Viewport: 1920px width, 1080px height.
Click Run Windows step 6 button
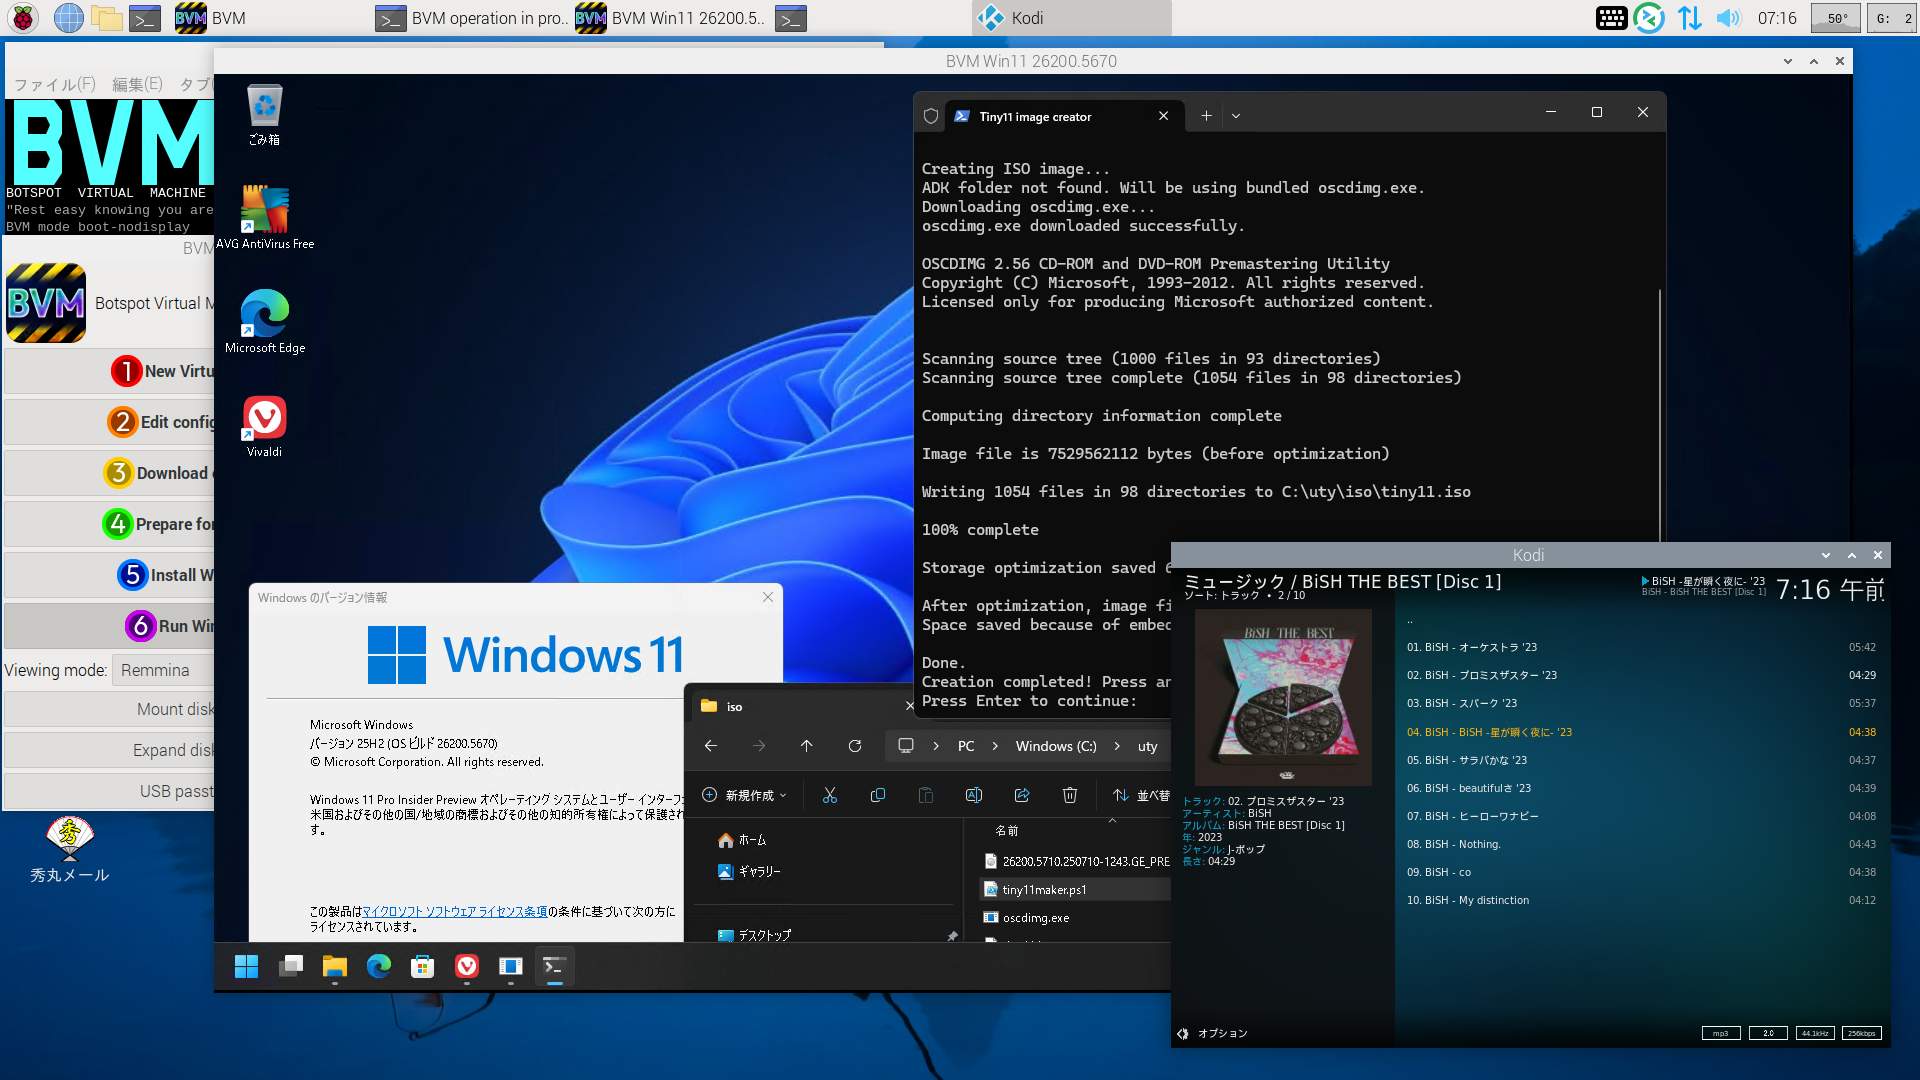coord(108,626)
